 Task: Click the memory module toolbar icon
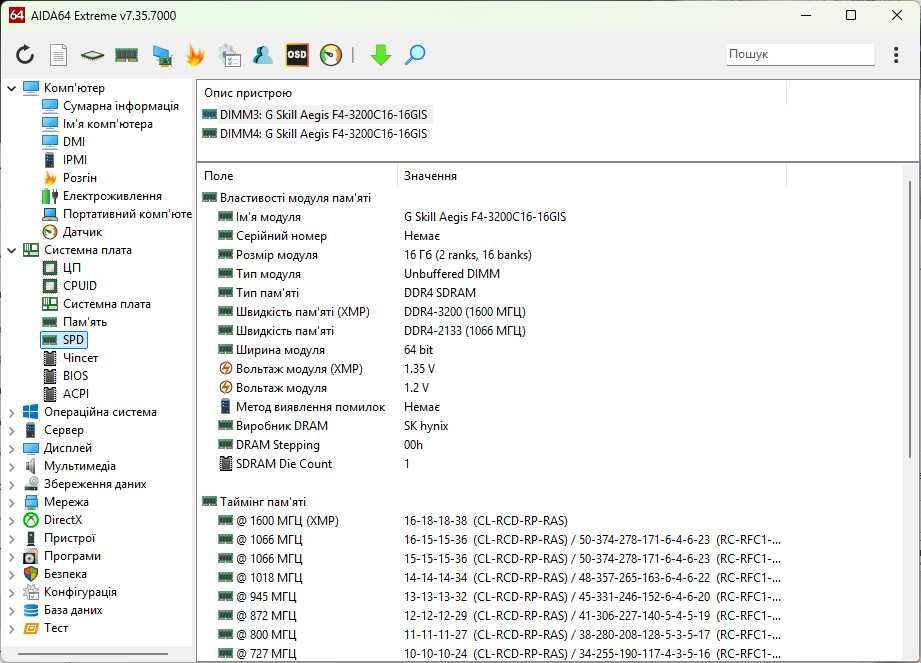coord(126,55)
